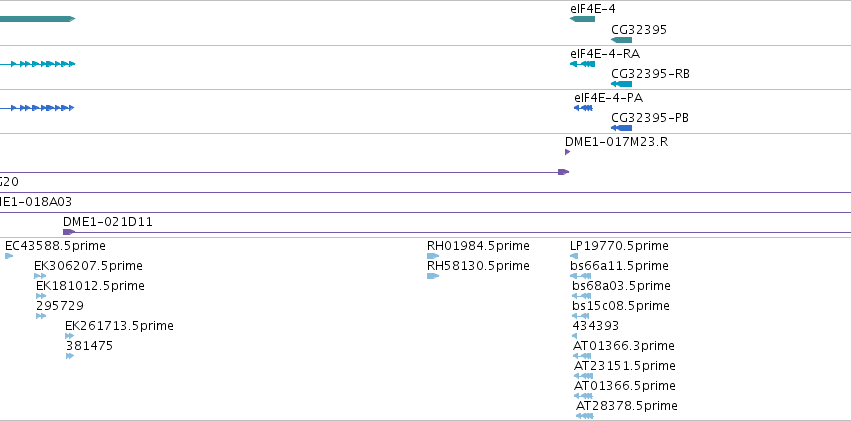Click the AT01366.5prime EST label
851x421 pixels.
[625, 386]
